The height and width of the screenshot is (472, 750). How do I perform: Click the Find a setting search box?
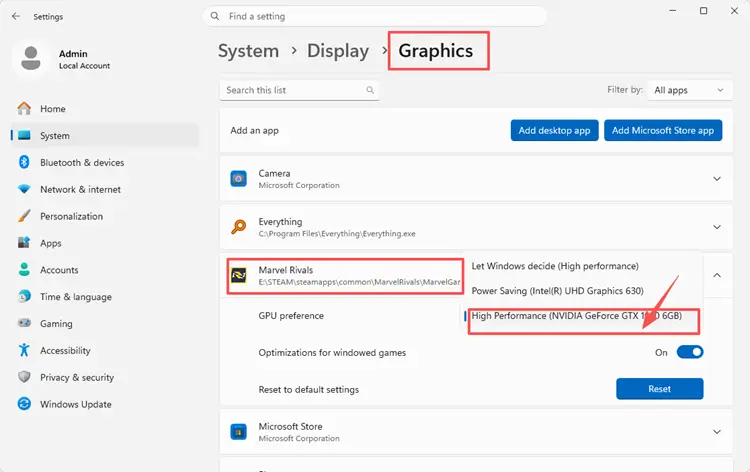tap(375, 16)
